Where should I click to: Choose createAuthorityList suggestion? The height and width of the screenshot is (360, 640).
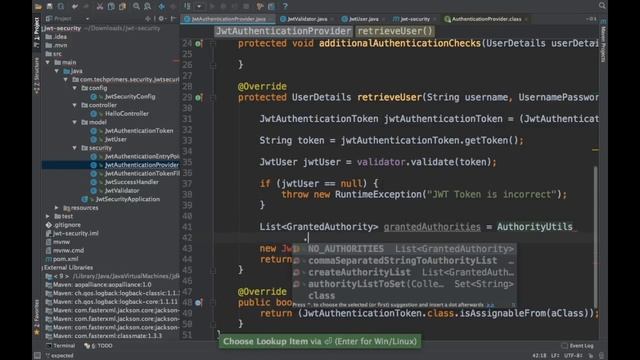click(404, 272)
